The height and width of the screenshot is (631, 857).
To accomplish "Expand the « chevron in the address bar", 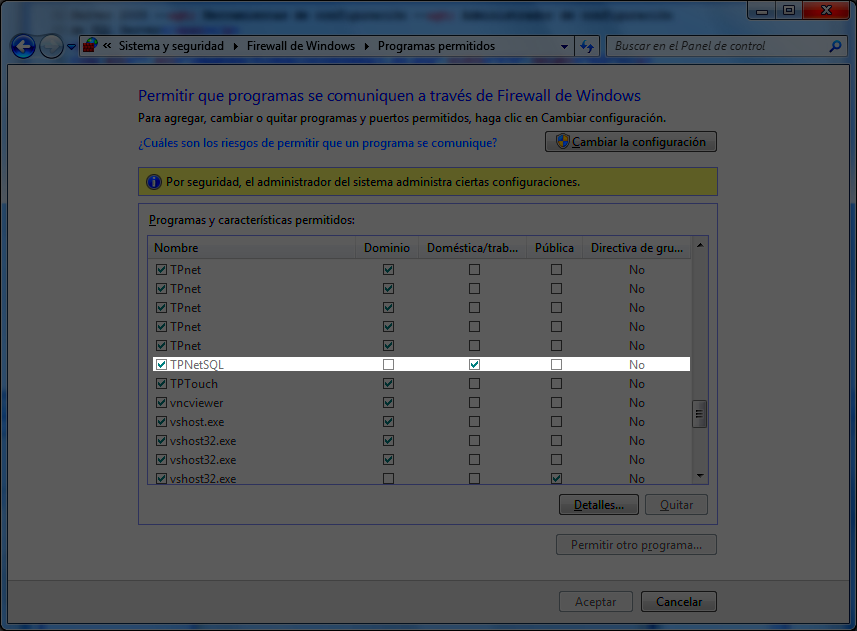I will pos(107,46).
